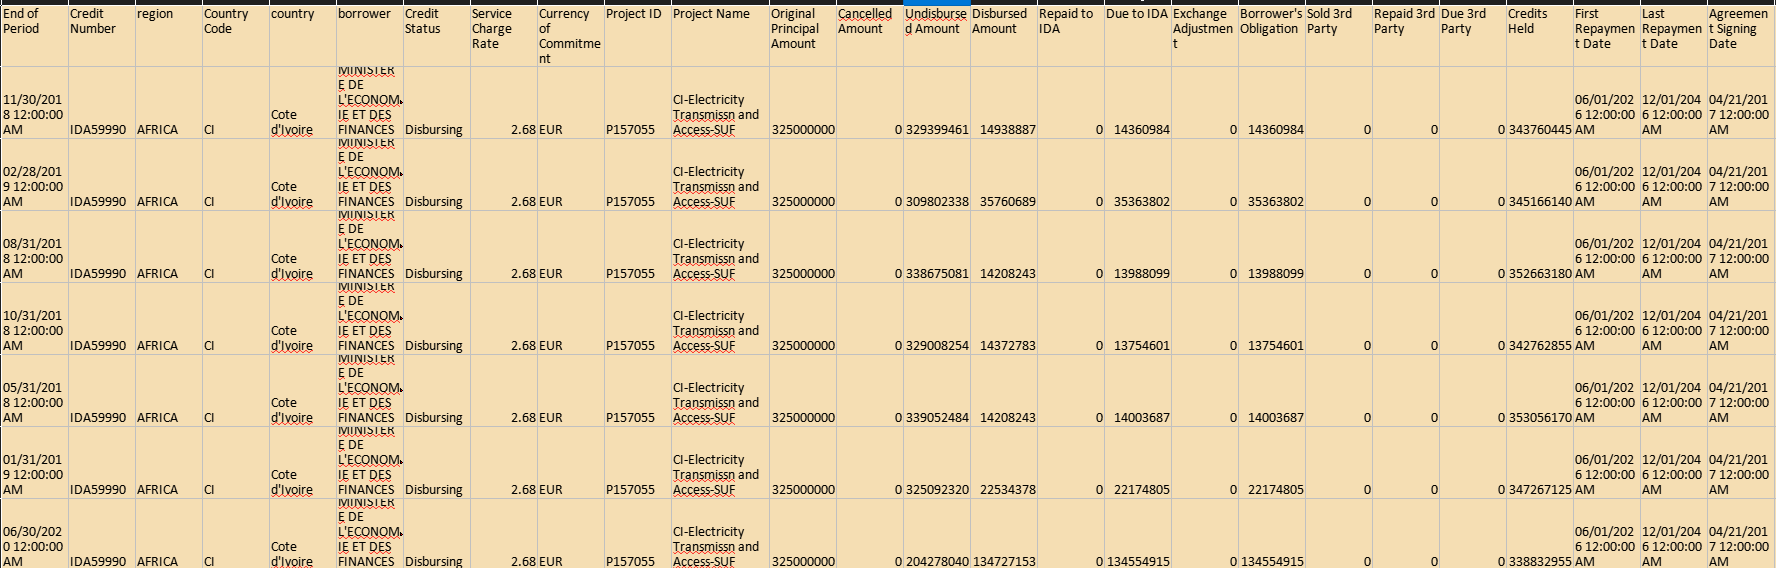Select the End of Period cell 01/31/2019

point(34,463)
